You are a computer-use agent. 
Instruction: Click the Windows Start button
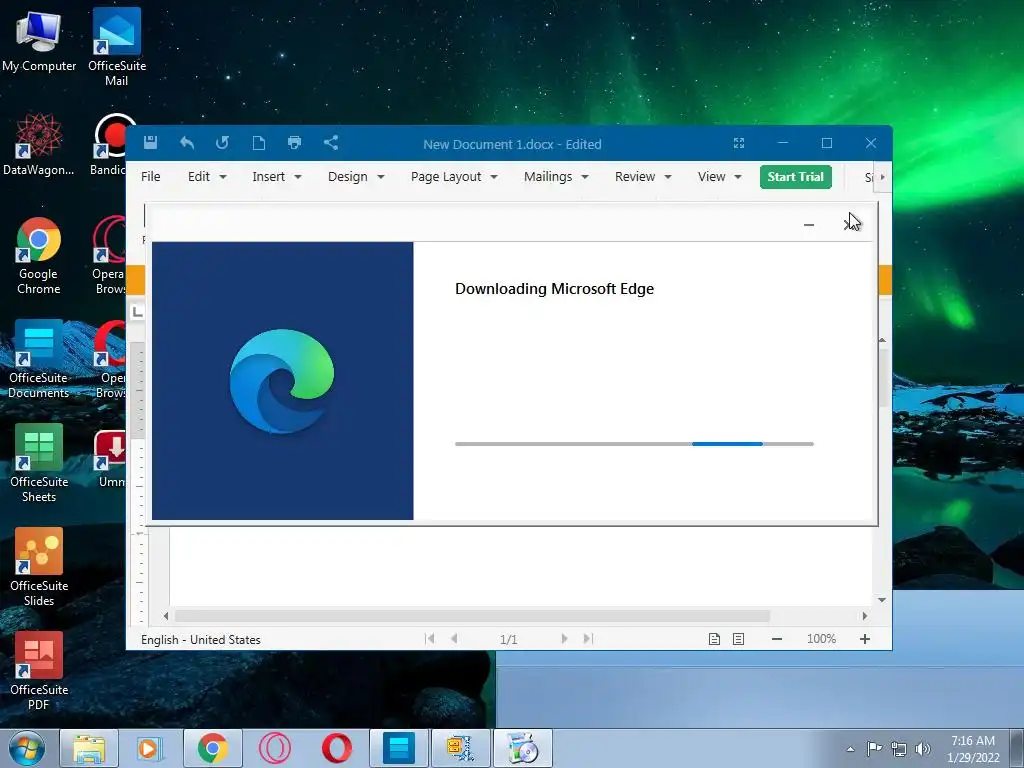[27, 748]
